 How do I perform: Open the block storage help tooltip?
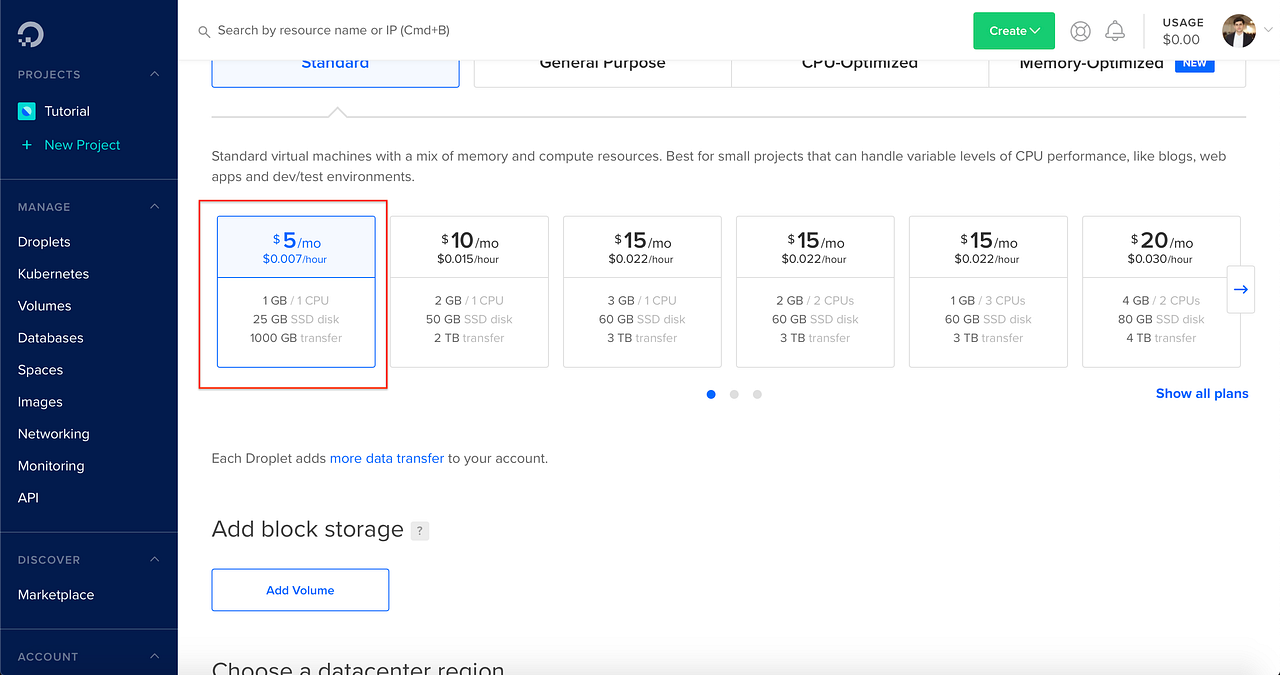coord(419,530)
